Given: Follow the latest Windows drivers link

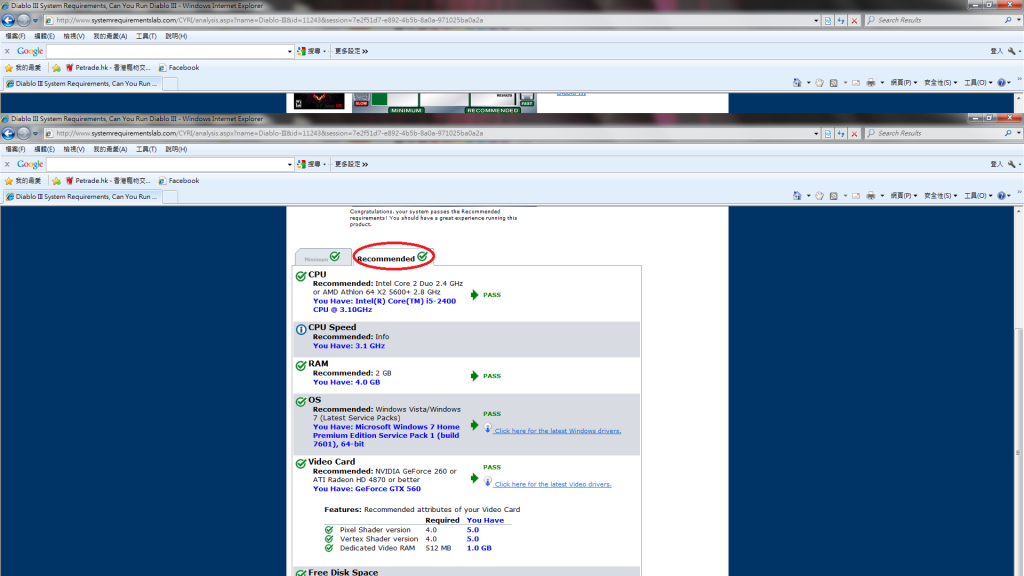Looking at the screenshot, I should pyautogui.click(x=557, y=431).
